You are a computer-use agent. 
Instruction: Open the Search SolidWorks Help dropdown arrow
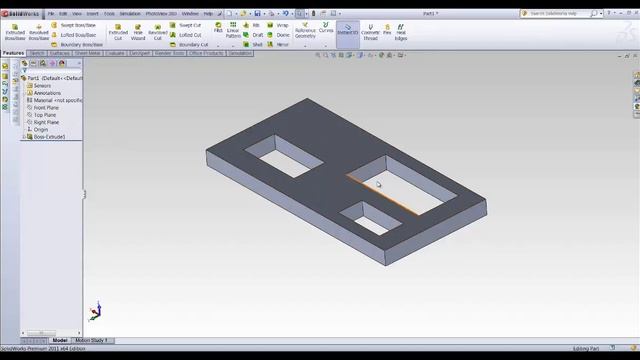(x=601, y=13)
